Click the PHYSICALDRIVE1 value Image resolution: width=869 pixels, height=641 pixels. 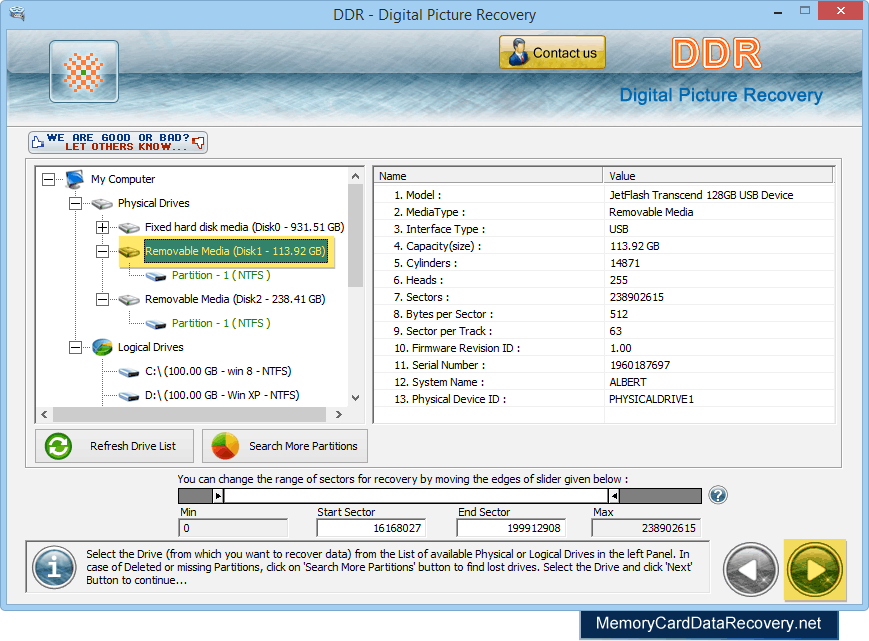(x=651, y=399)
